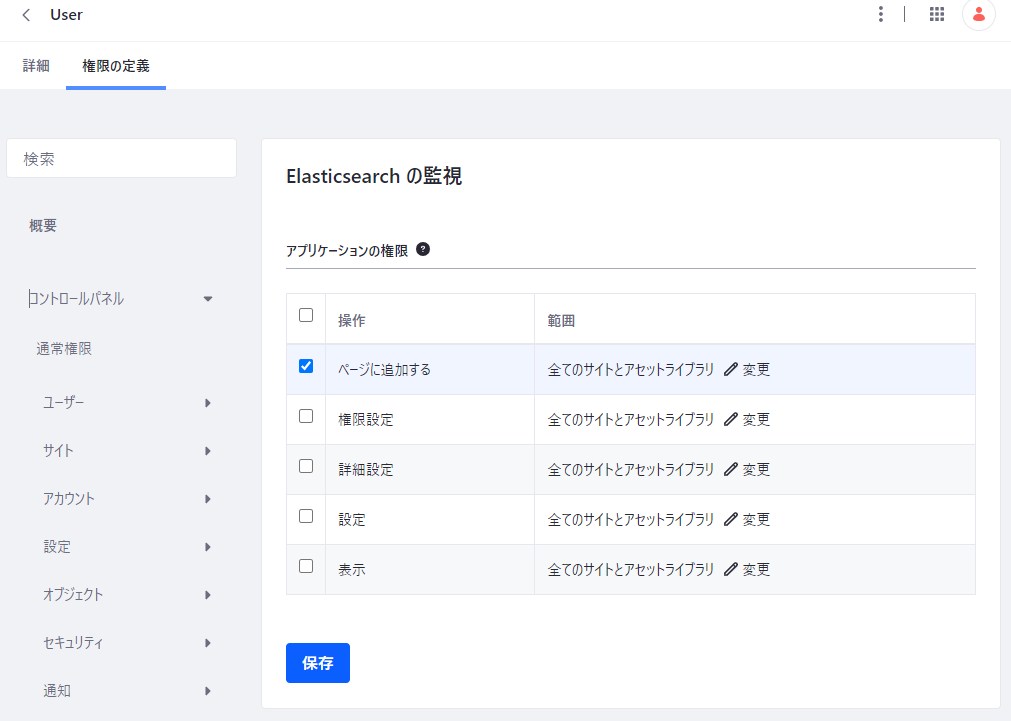Screen dimensions: 1011x721
Task: Click 変更 link for 詳細設定
Action: (x=756, y=469)
